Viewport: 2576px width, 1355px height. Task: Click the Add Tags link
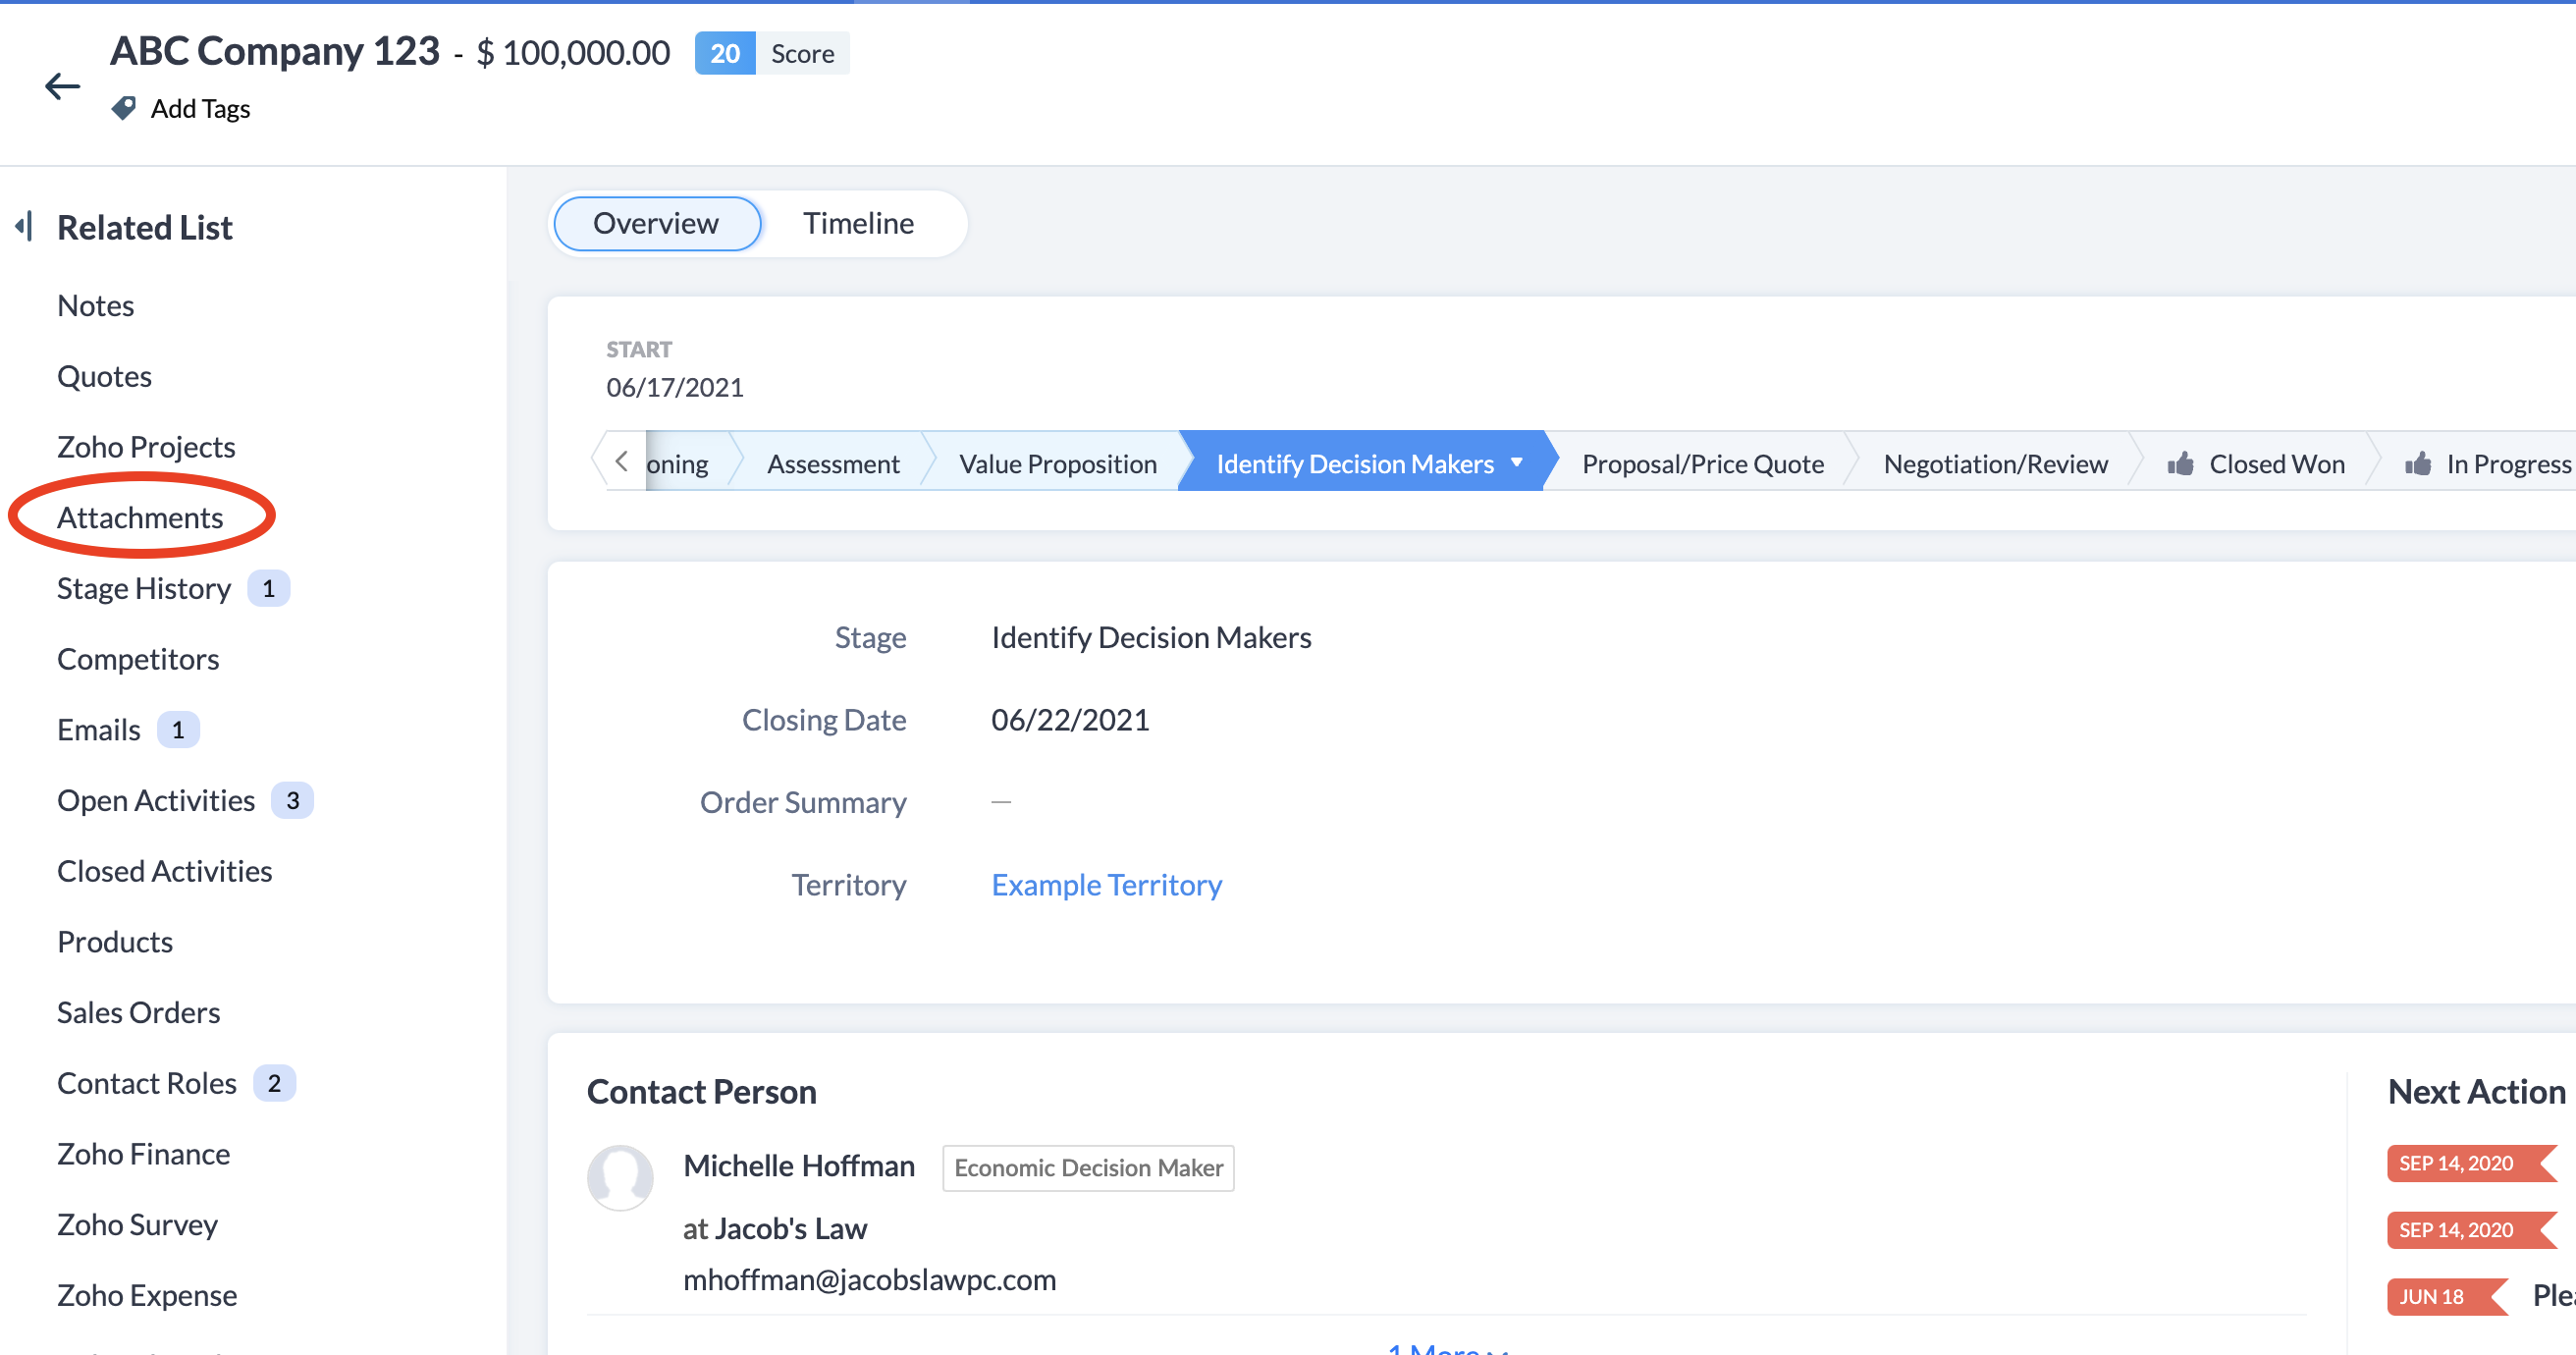click(x=200, y=108)
